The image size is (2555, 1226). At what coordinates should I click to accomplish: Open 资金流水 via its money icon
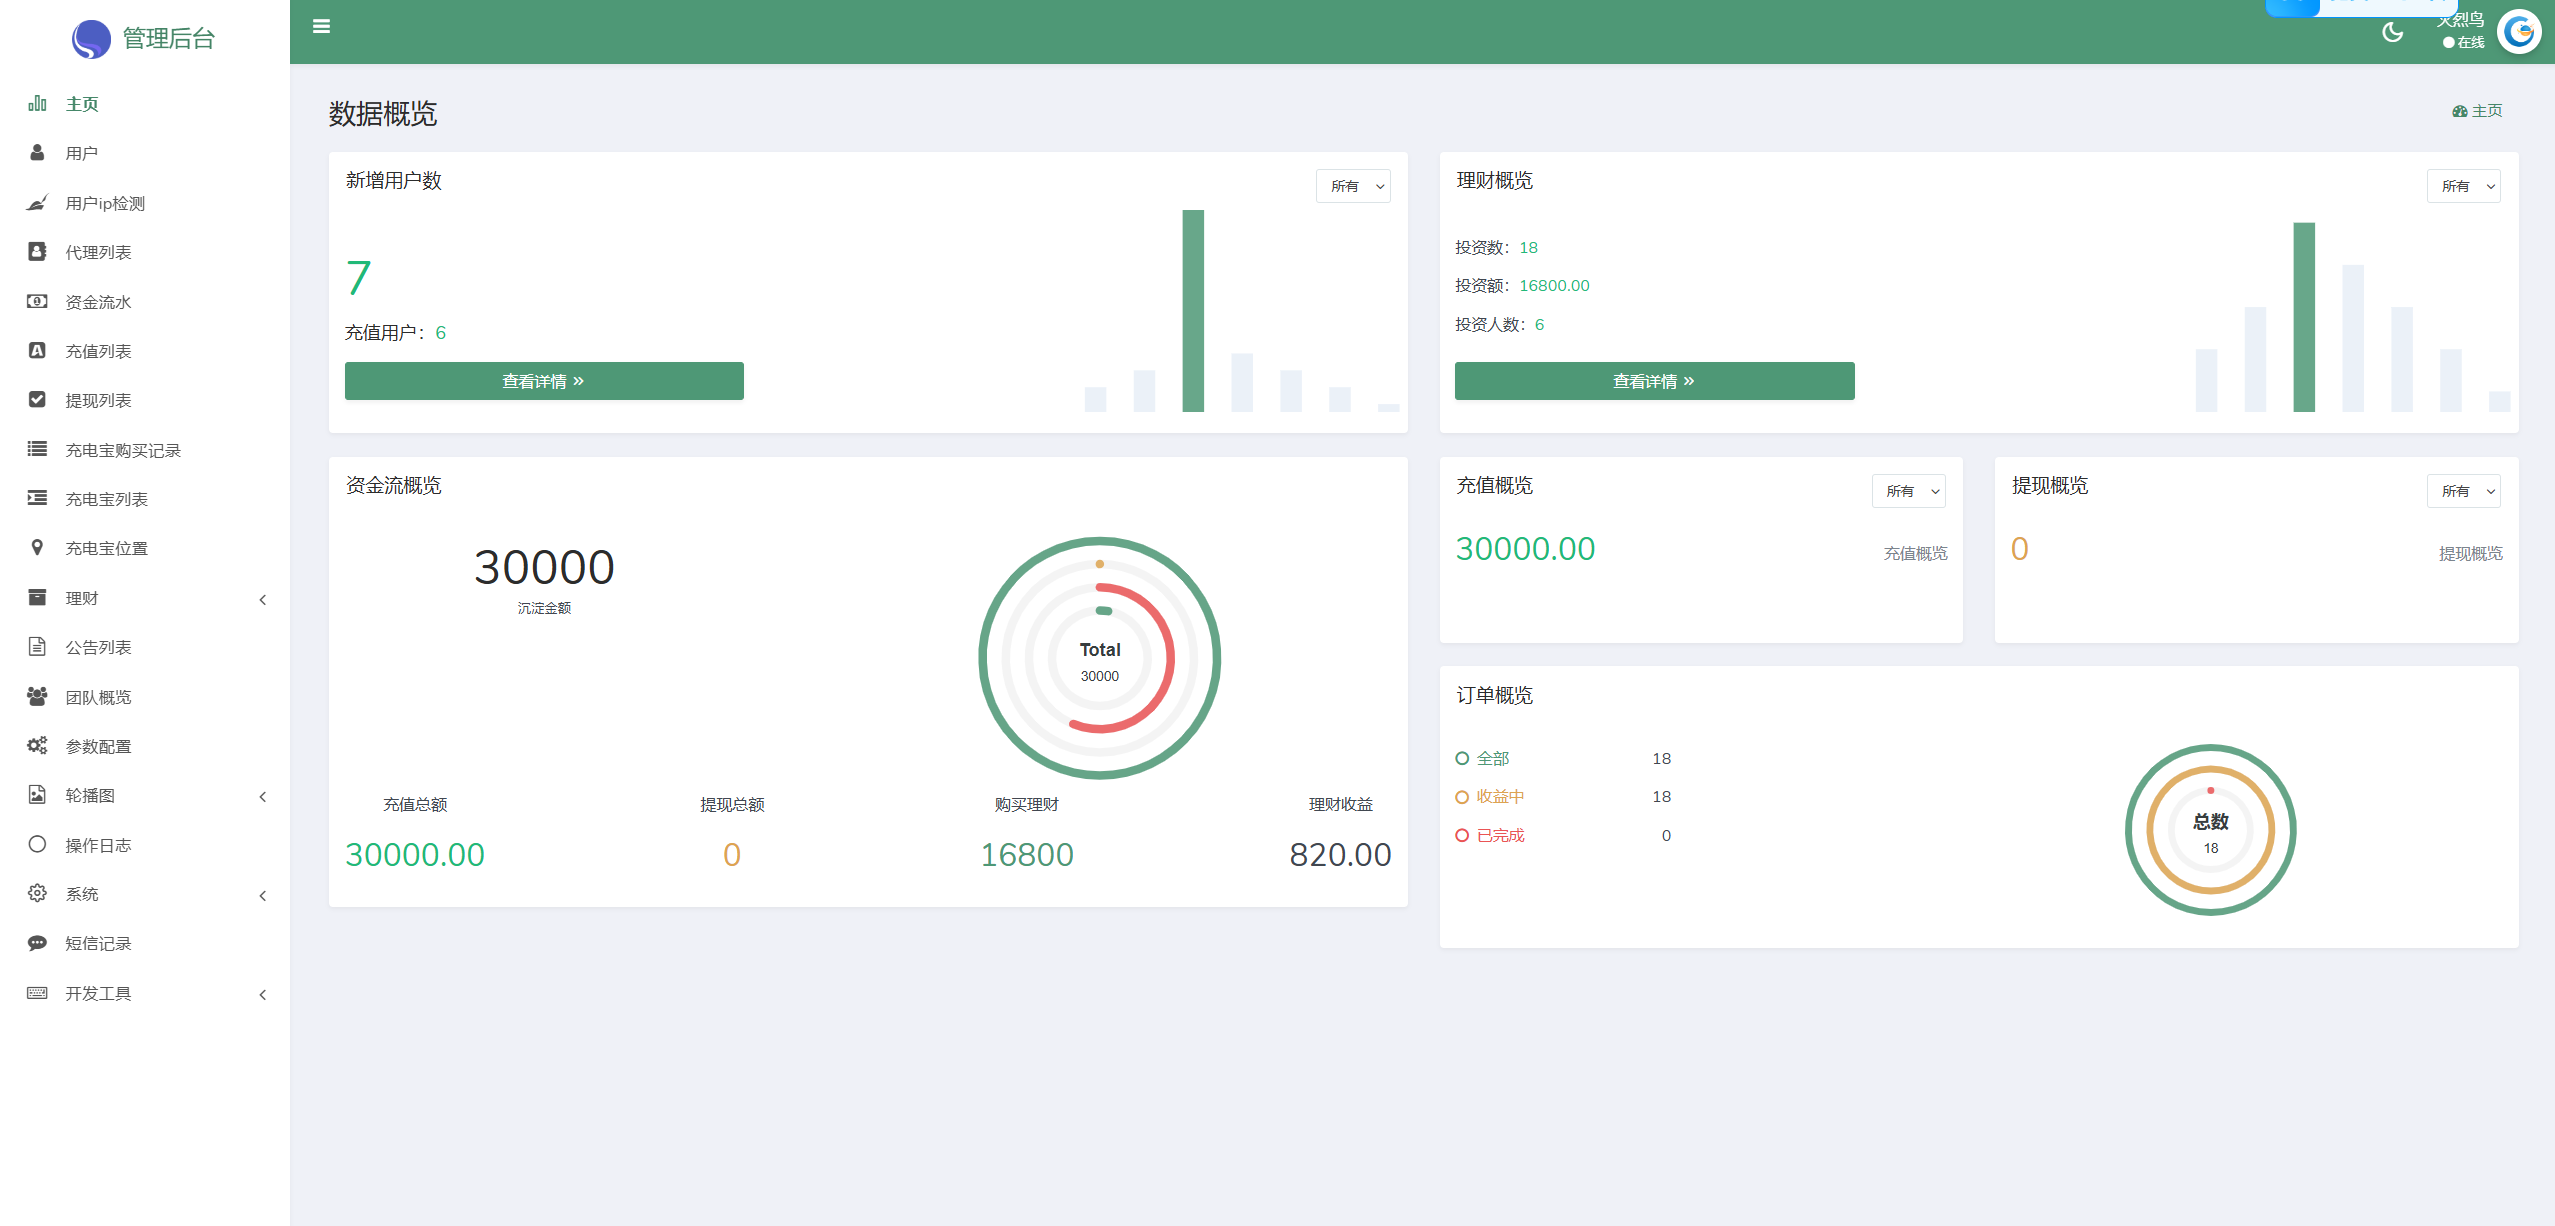(x=37, y=301)
